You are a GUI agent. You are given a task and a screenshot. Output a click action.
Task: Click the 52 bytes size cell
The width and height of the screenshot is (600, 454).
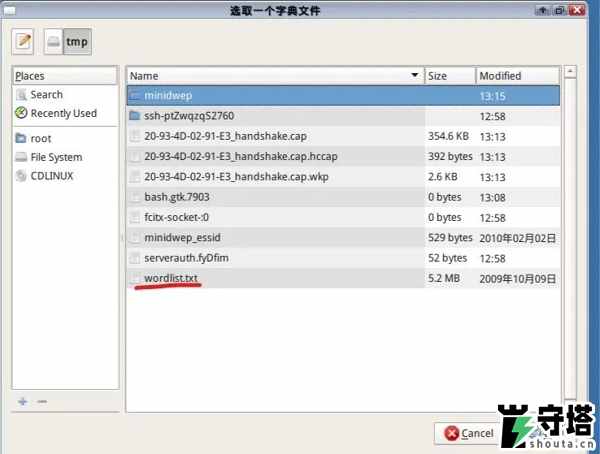point(447,258)
